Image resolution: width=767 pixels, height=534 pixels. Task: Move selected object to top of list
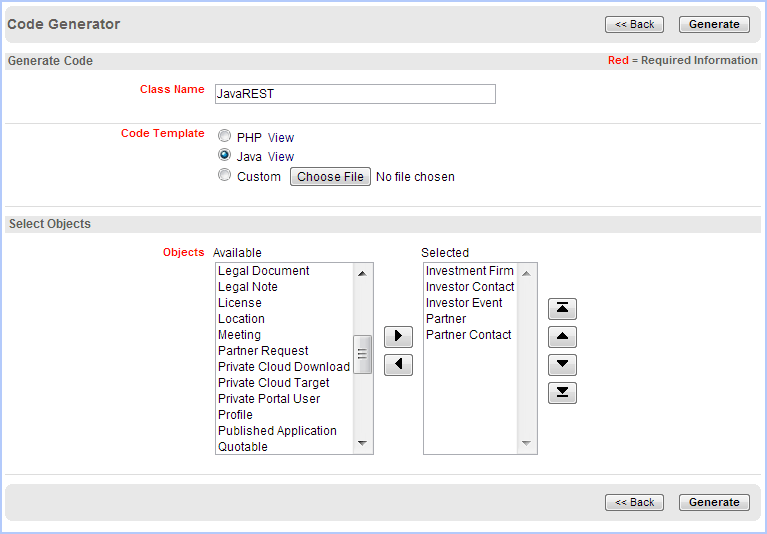[x=563, y=309]
